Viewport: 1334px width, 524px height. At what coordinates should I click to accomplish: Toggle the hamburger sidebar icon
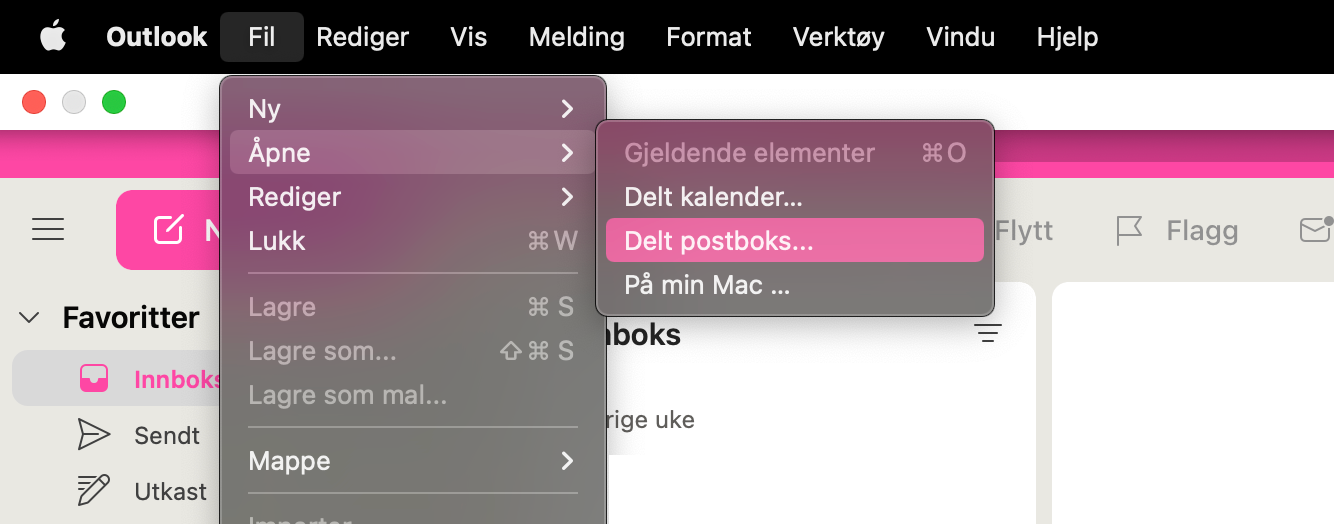click(x=48, y=230)
